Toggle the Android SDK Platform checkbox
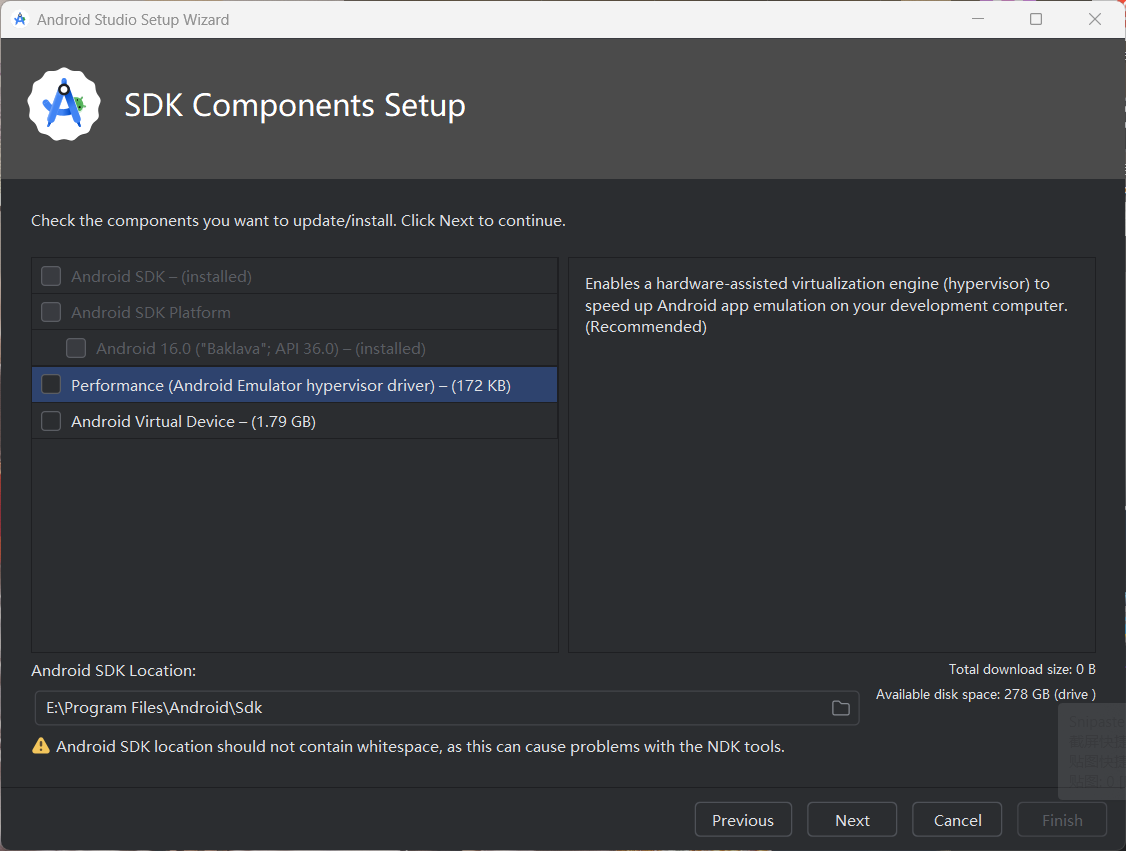 click(51, 312)
